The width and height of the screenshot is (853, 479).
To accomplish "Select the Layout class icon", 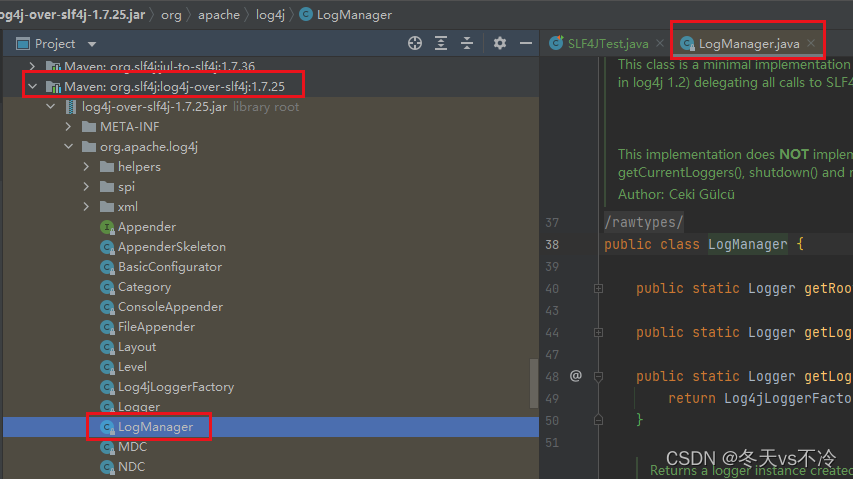I will click(x=107, y=347).
